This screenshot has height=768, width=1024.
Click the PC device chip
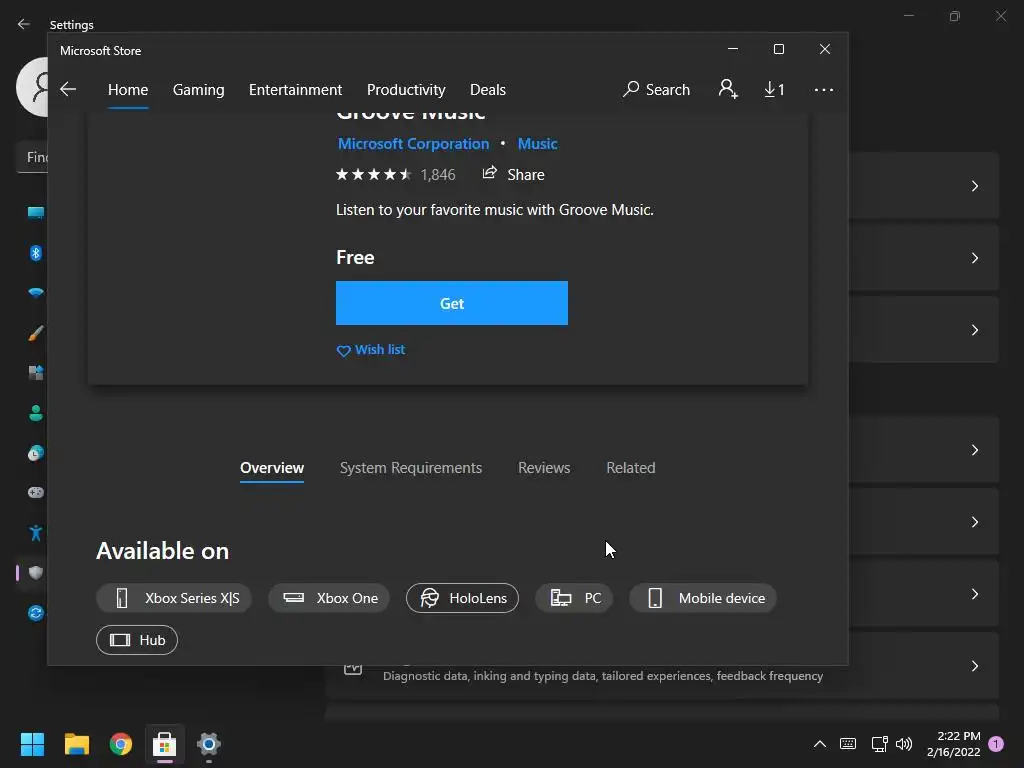tap(574, 598)
